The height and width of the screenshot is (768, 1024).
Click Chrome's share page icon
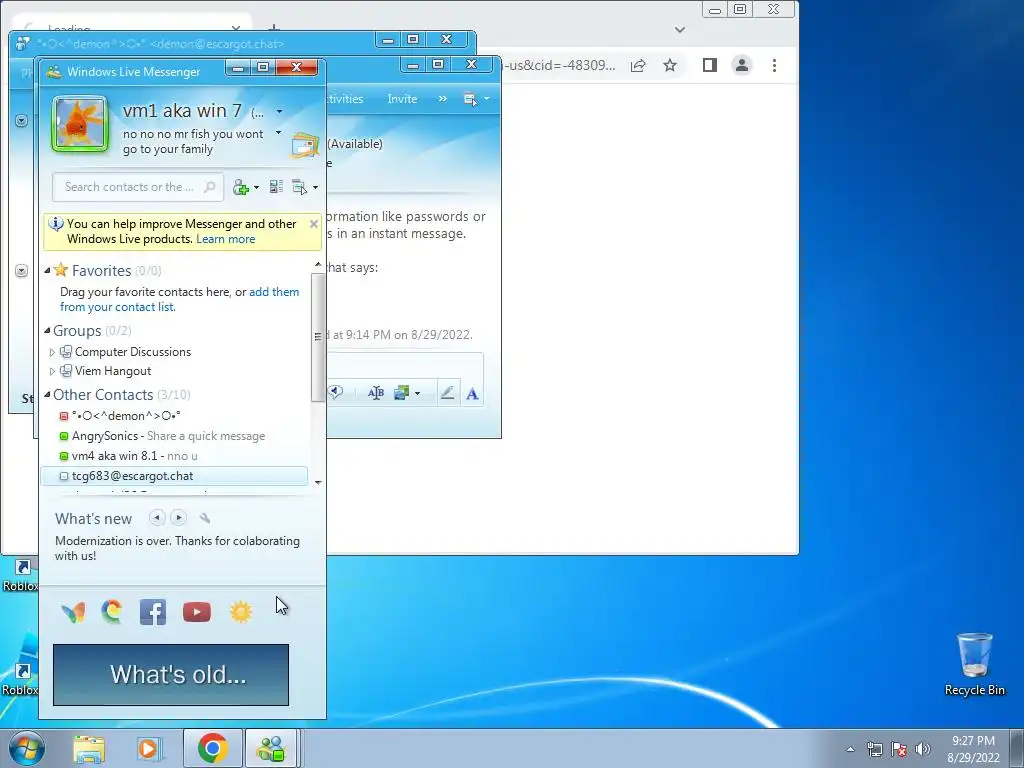(638, 65)
